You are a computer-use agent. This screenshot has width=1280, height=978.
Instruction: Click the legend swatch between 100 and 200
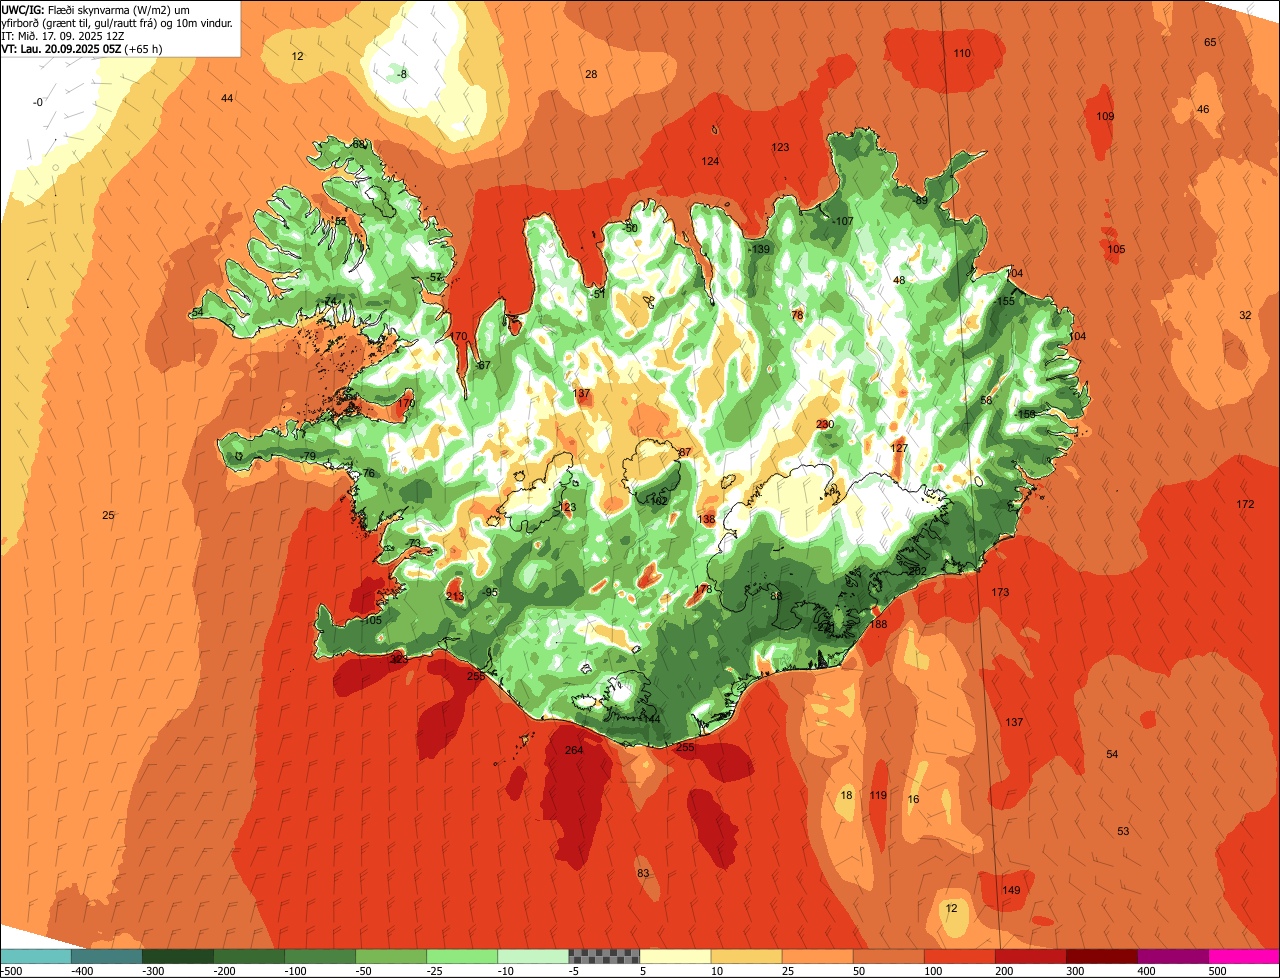959,956
